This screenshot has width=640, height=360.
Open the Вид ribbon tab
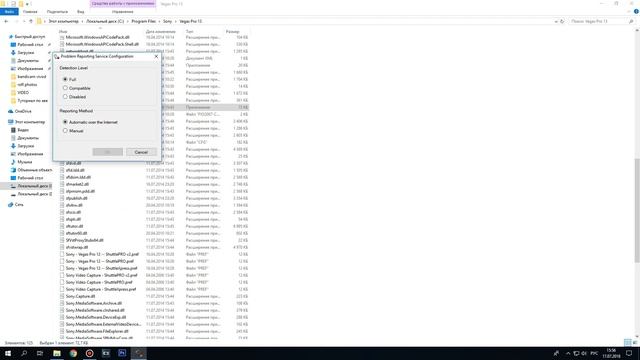click(80, 12)
